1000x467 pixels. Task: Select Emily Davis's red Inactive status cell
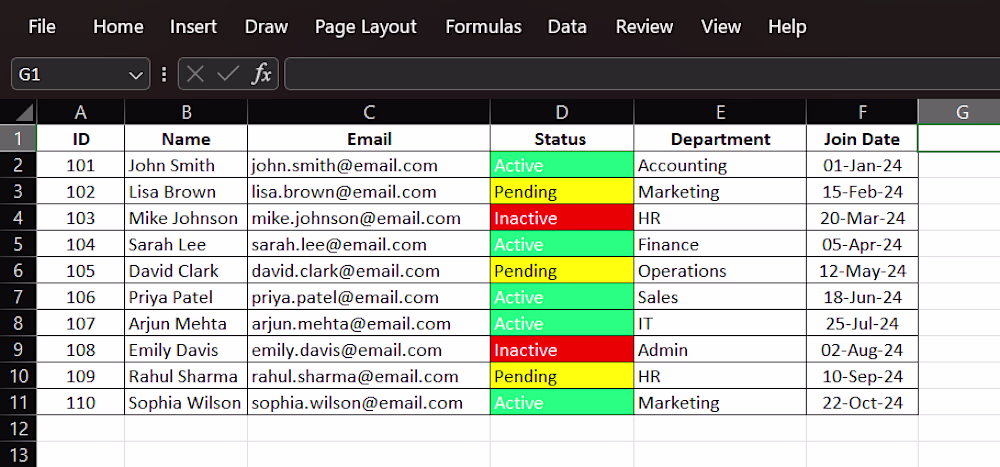coord(562,350)
